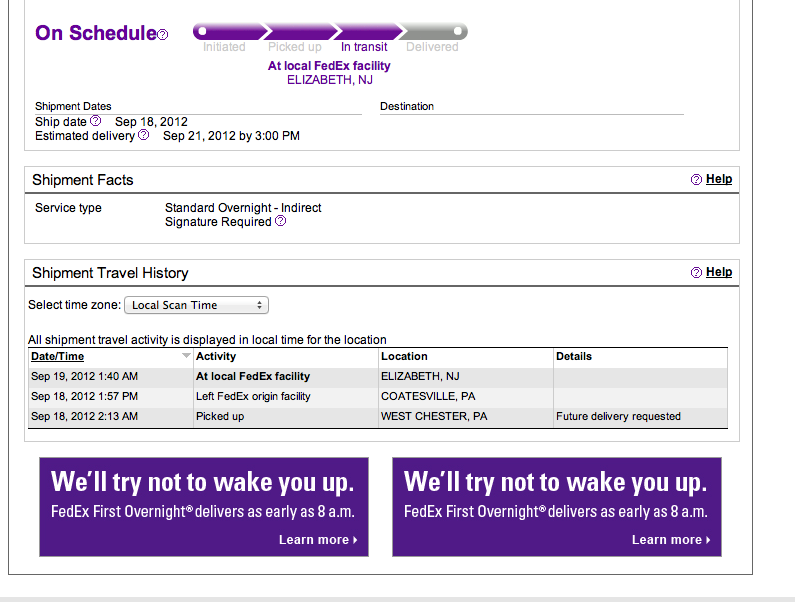Click the ELIZABETH, NJ text under status
The width and height of the screenshot is (795, 602).
(330, 80)
